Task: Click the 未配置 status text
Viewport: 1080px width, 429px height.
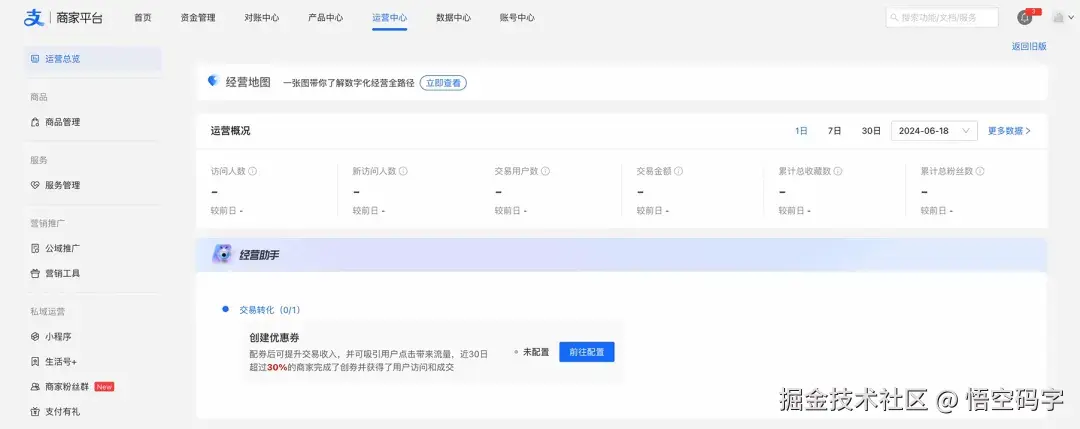Action: coord(536,352)
